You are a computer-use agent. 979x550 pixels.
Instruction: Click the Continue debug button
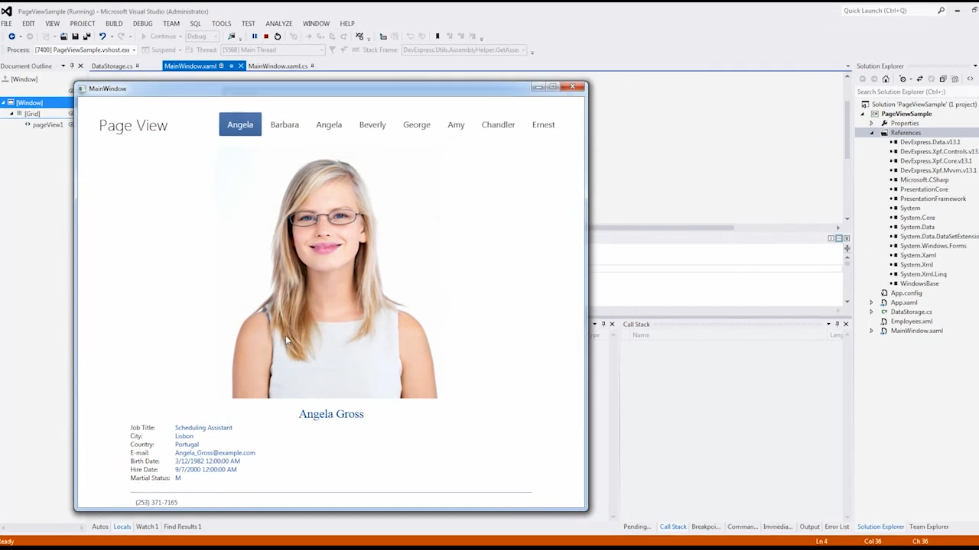tap(158, 37)
